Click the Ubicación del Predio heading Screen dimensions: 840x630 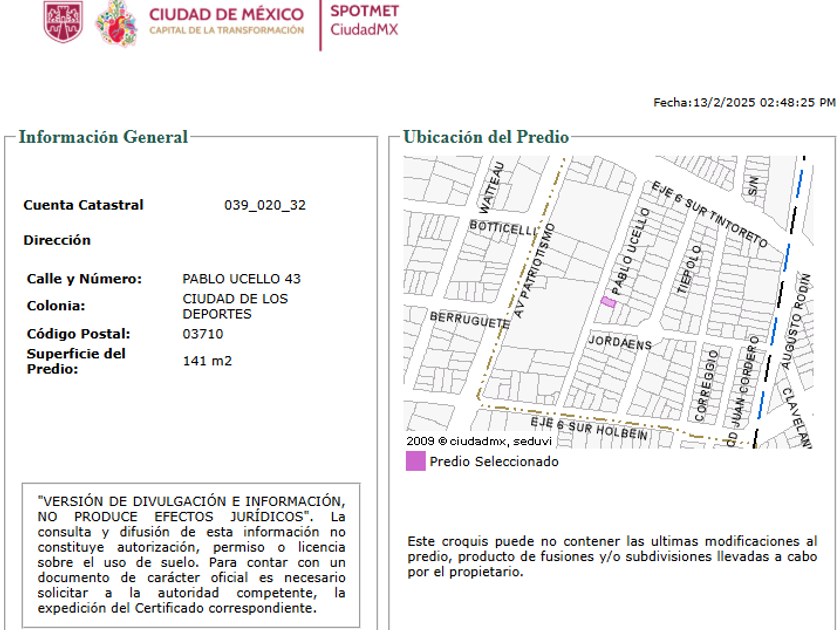pos(486,137)
